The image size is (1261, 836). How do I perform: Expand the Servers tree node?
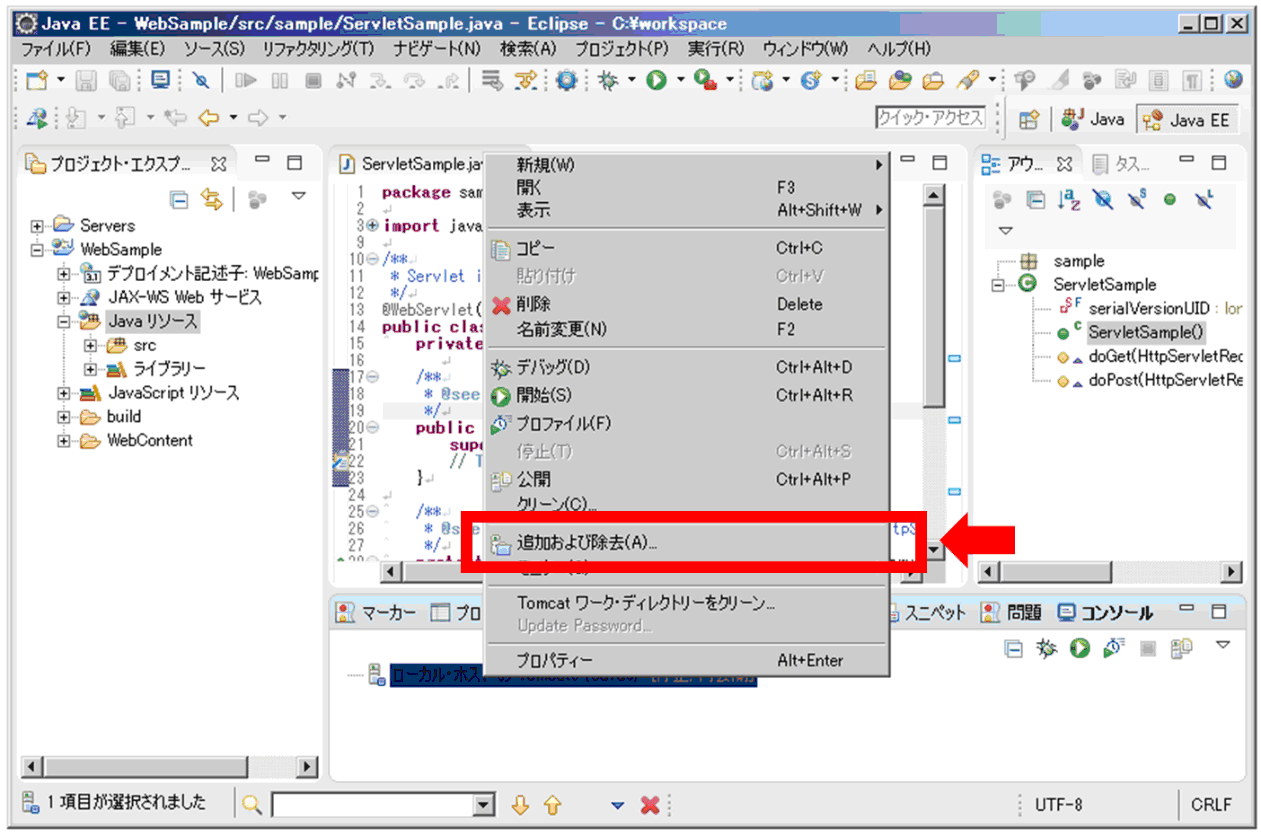point(38,226)
